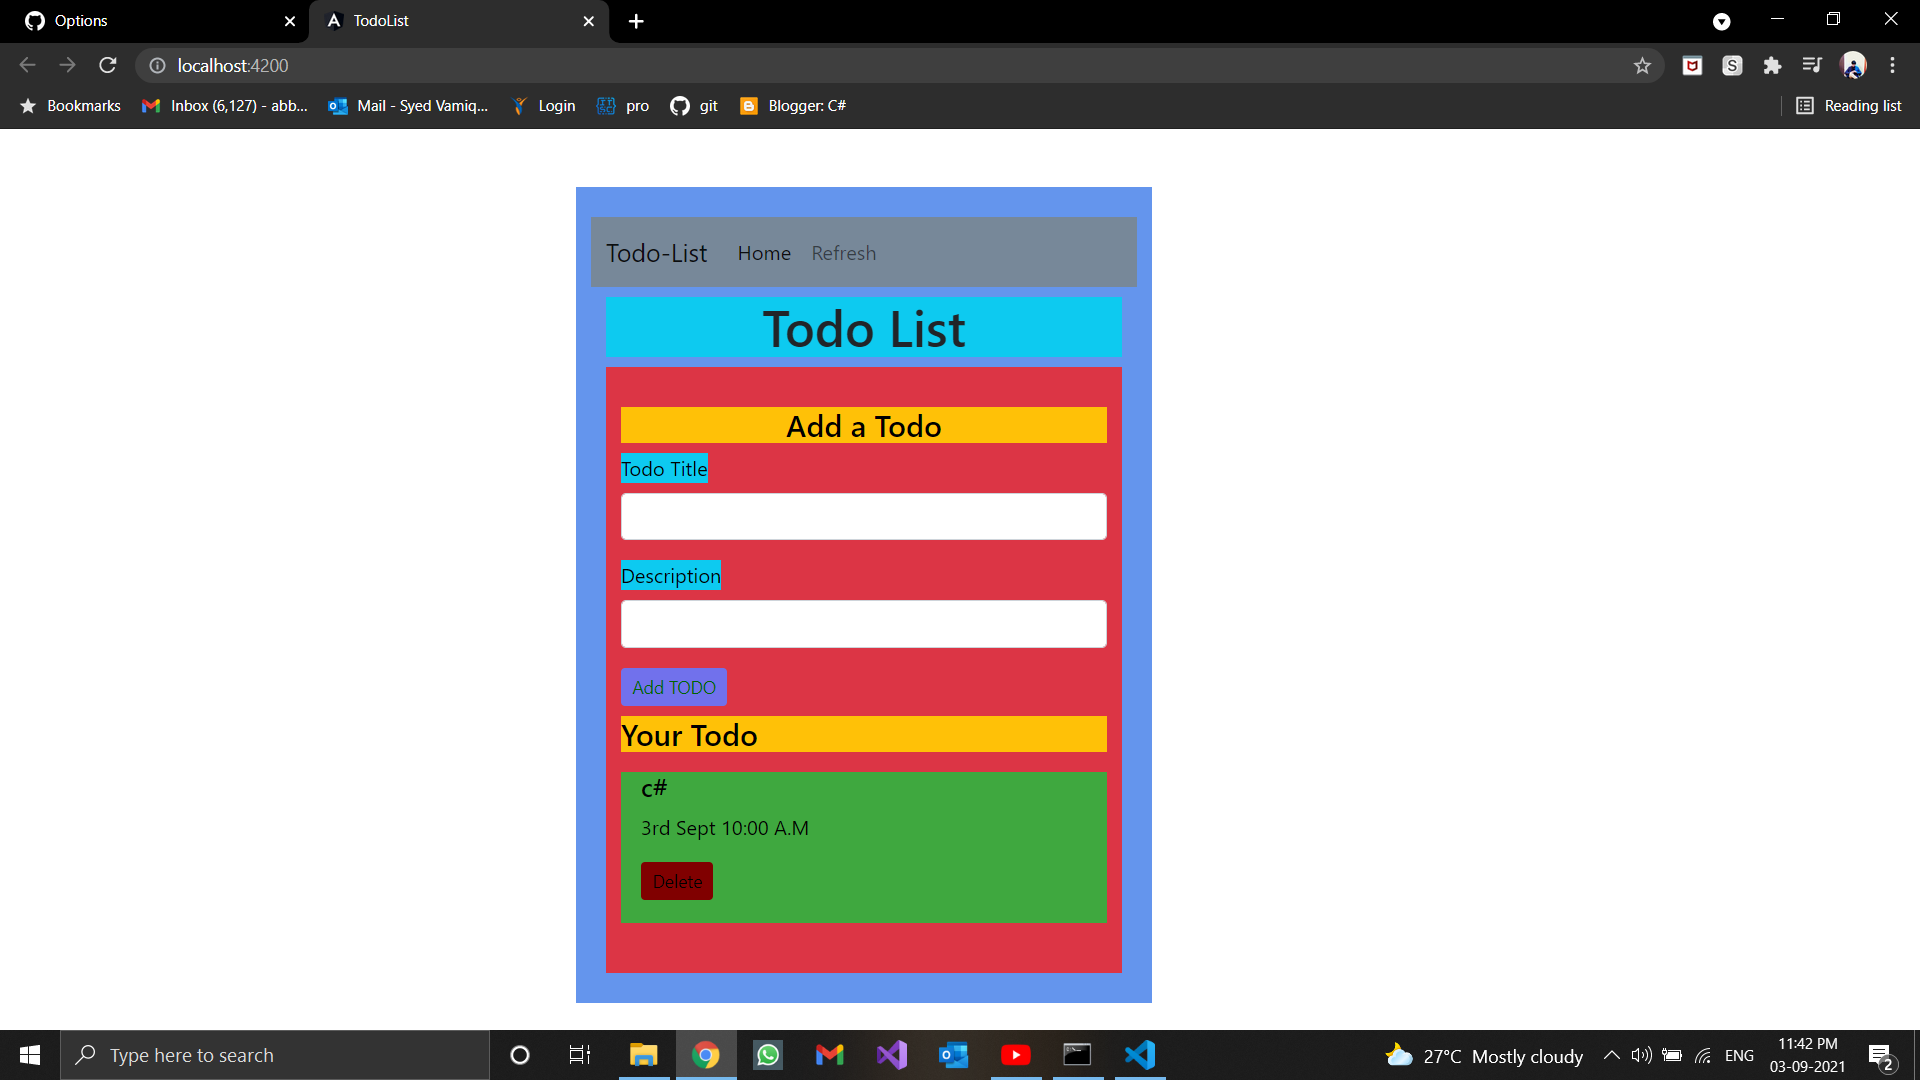Open the Blogger: C# bookmark

pos(792,106)
